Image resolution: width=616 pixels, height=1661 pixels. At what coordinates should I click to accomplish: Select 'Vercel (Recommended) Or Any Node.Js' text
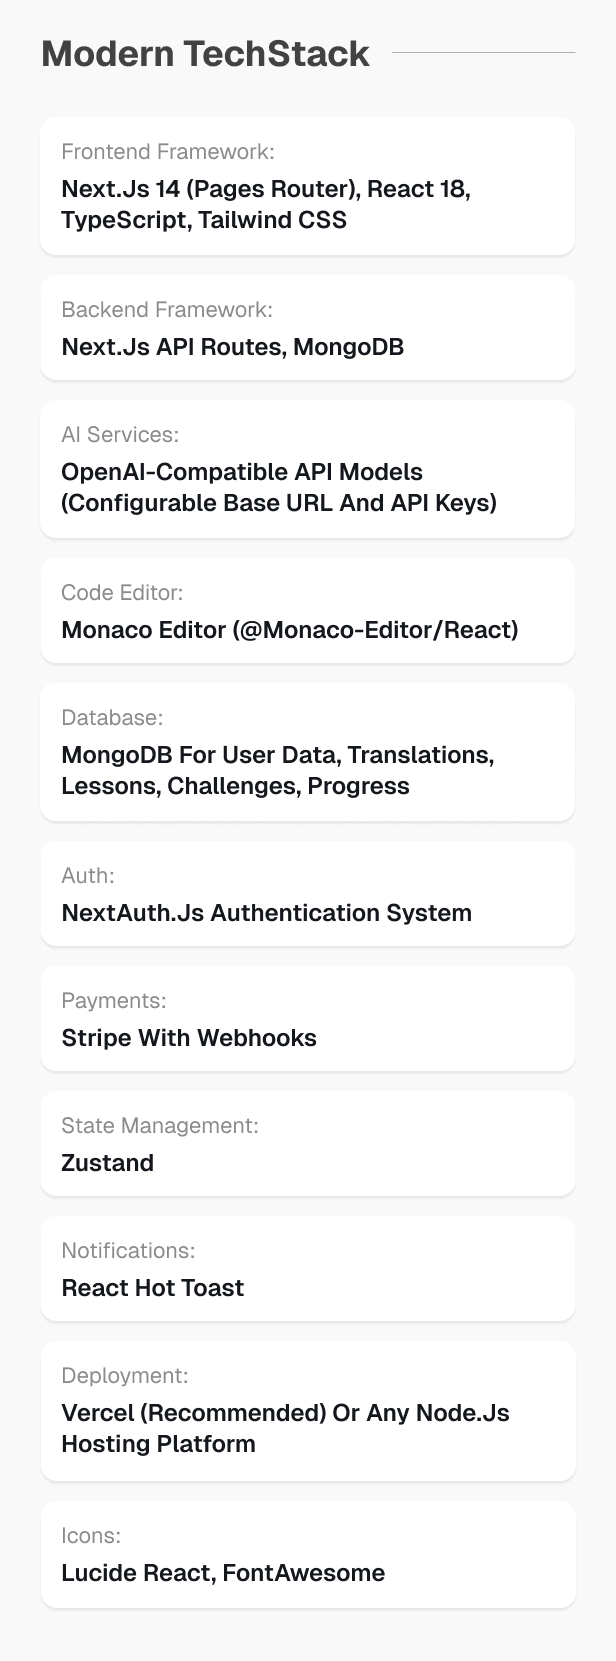[285, 1413]
